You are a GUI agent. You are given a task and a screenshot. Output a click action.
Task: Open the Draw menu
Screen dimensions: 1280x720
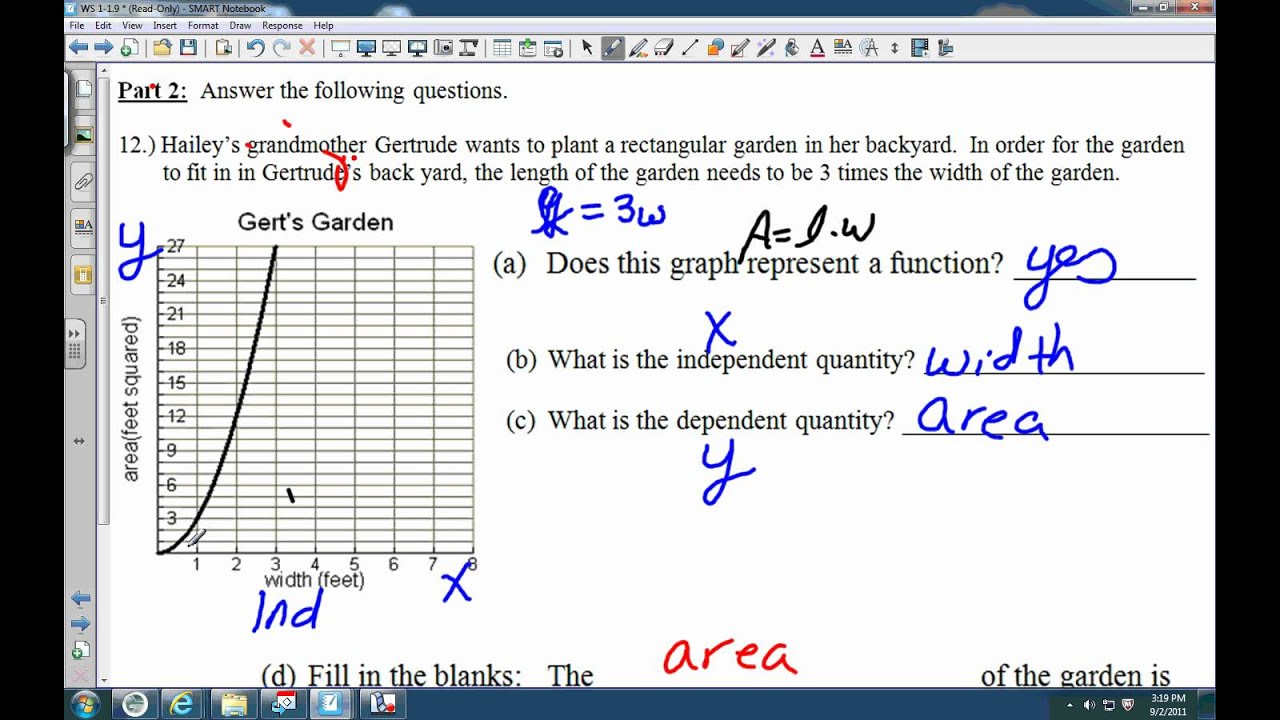[x=240, y=25]
